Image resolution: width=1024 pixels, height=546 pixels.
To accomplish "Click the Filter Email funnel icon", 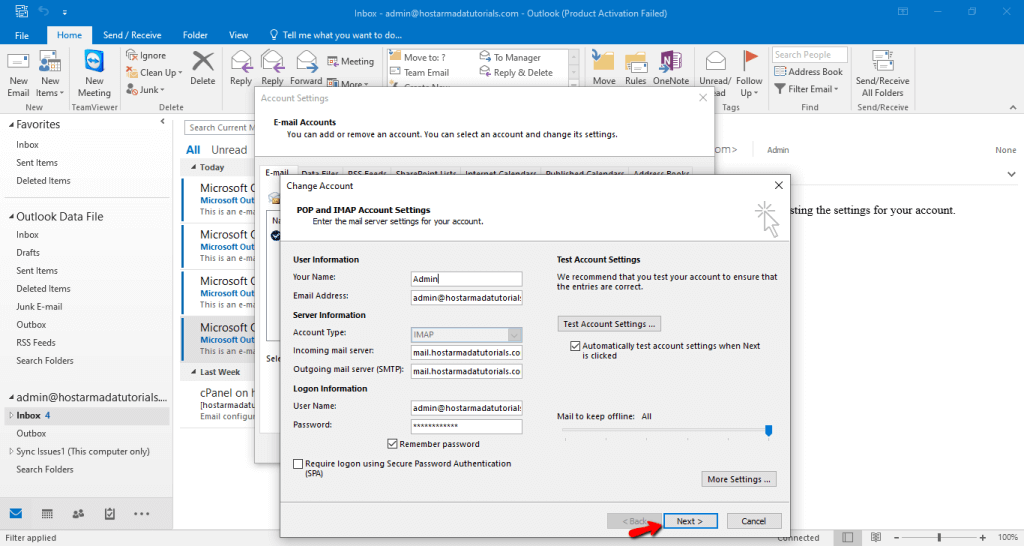I will (x=780, y=89).
